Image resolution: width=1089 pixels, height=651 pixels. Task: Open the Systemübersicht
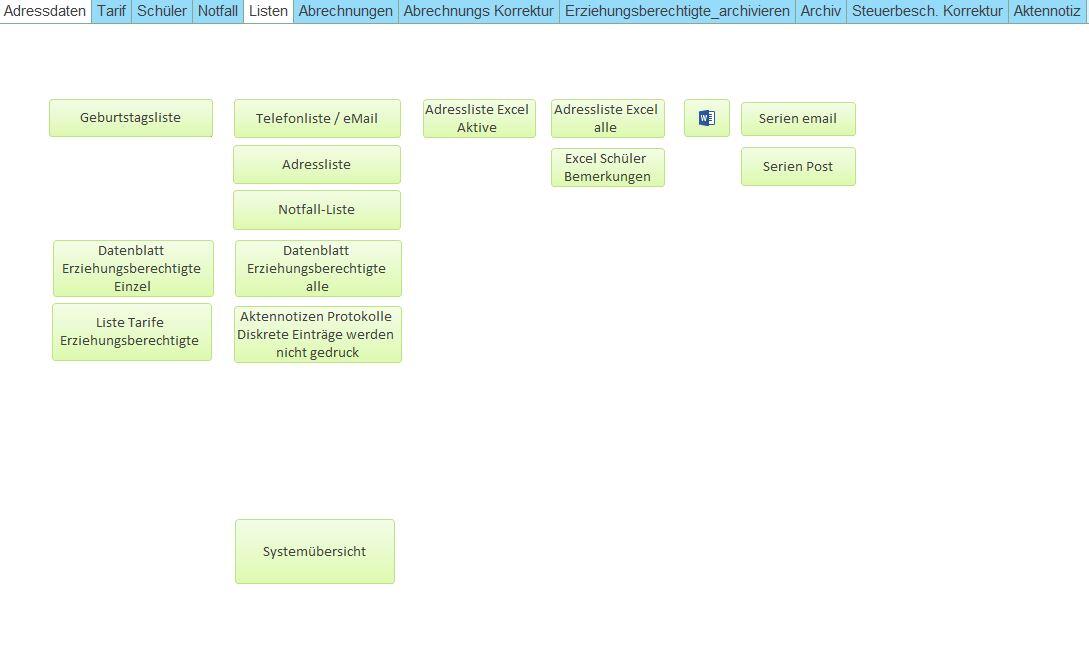(x=315, y=551)
